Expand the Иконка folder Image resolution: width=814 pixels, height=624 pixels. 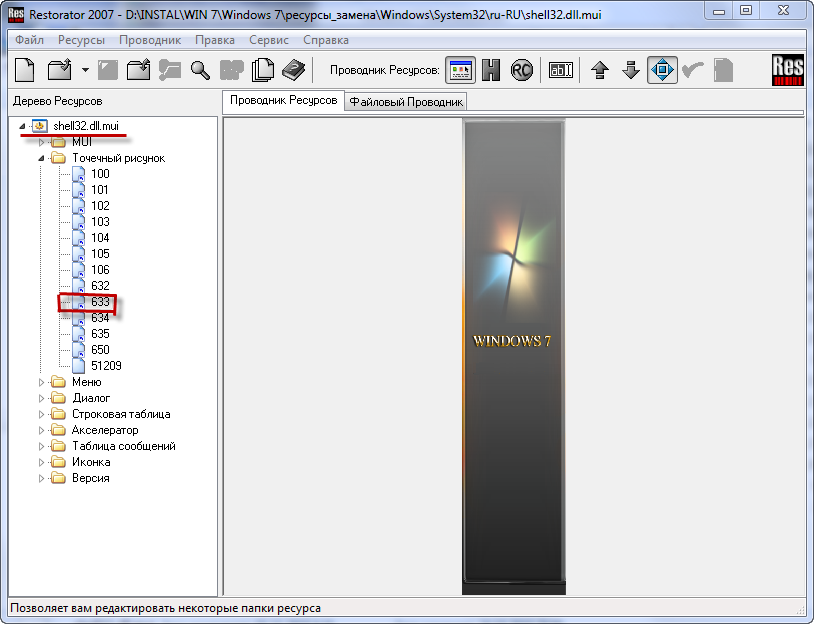(42, 462)
